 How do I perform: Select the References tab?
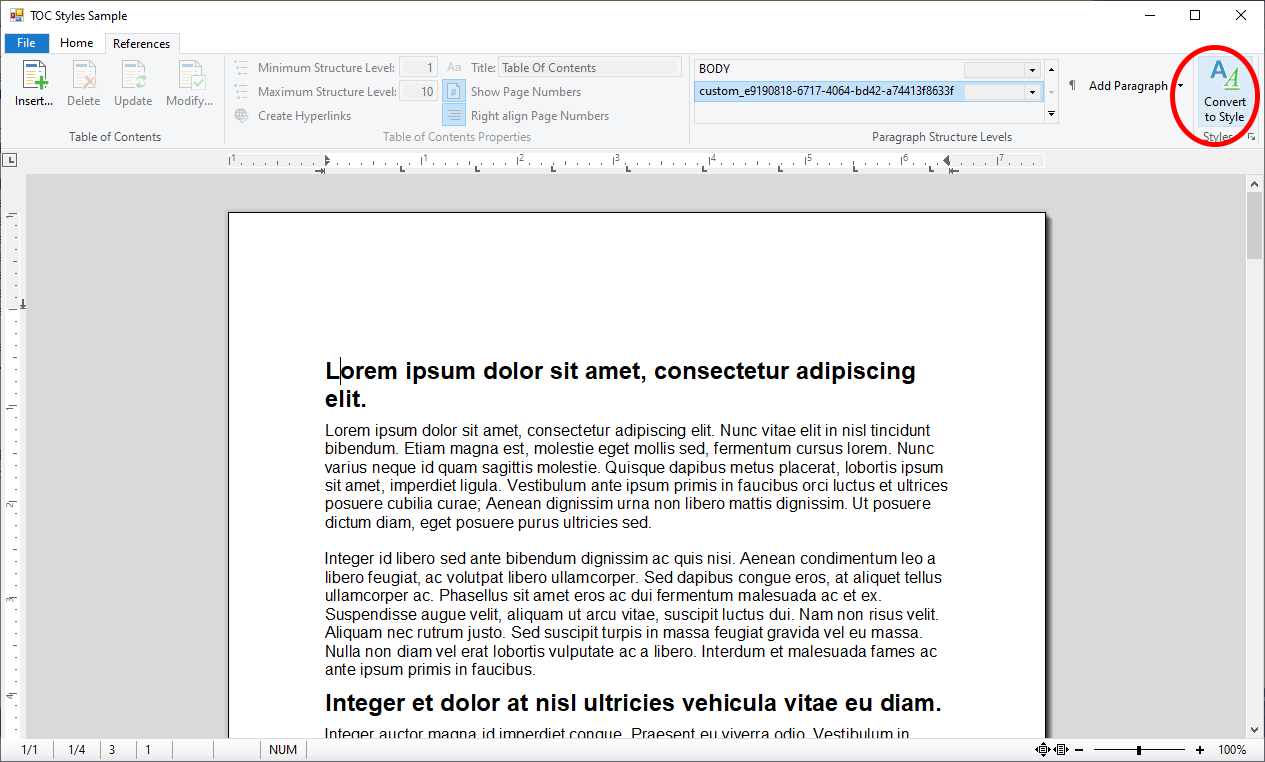[142, 43]
